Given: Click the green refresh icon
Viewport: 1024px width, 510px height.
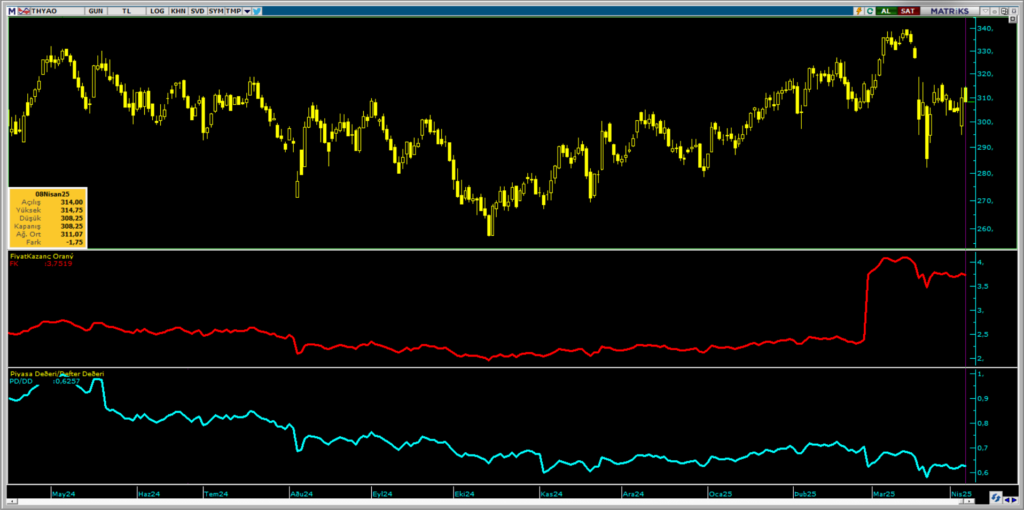Looking at the screenshot, I should click(871, 10).
